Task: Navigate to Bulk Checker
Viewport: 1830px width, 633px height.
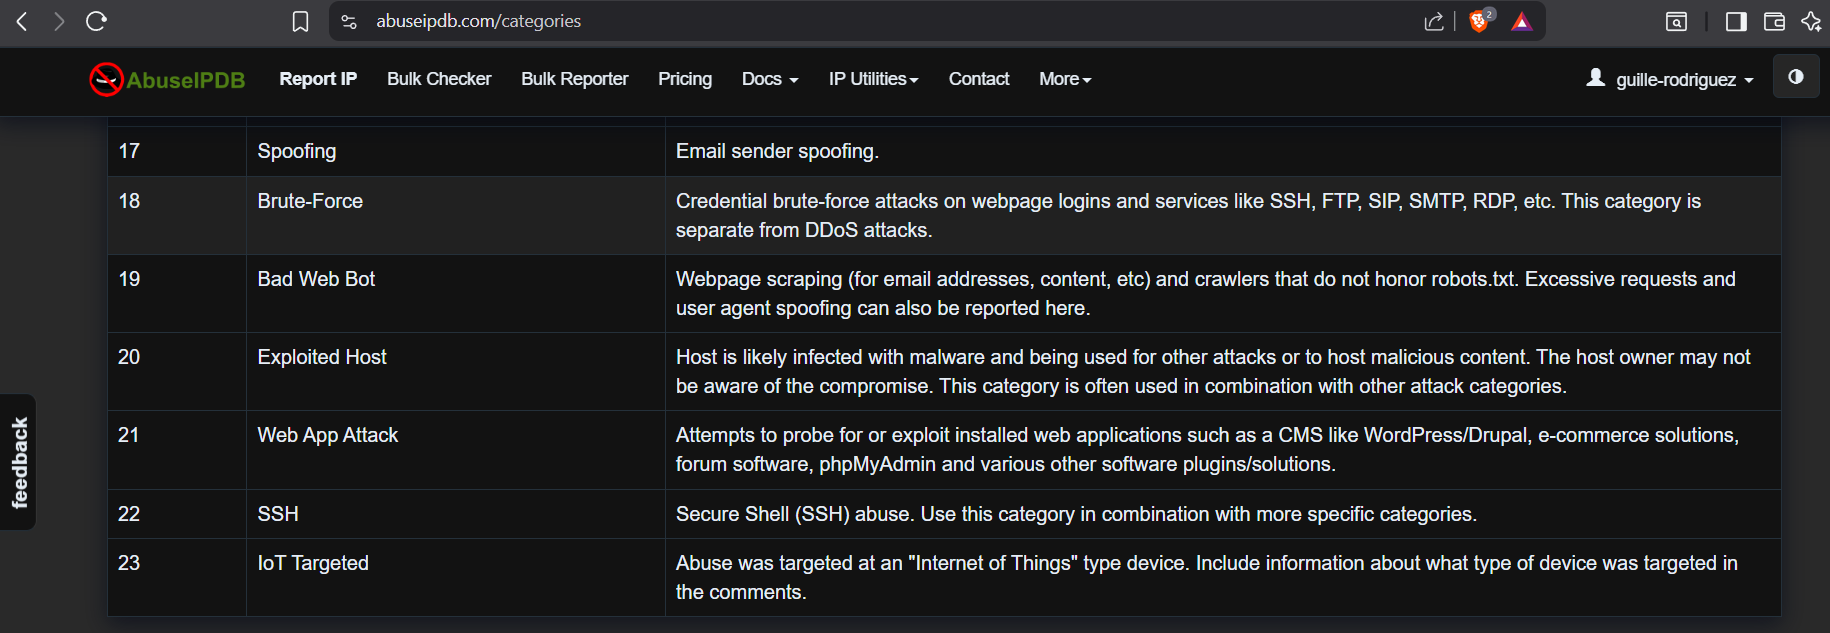Action: pyautogui.click(x=439, y=79)
